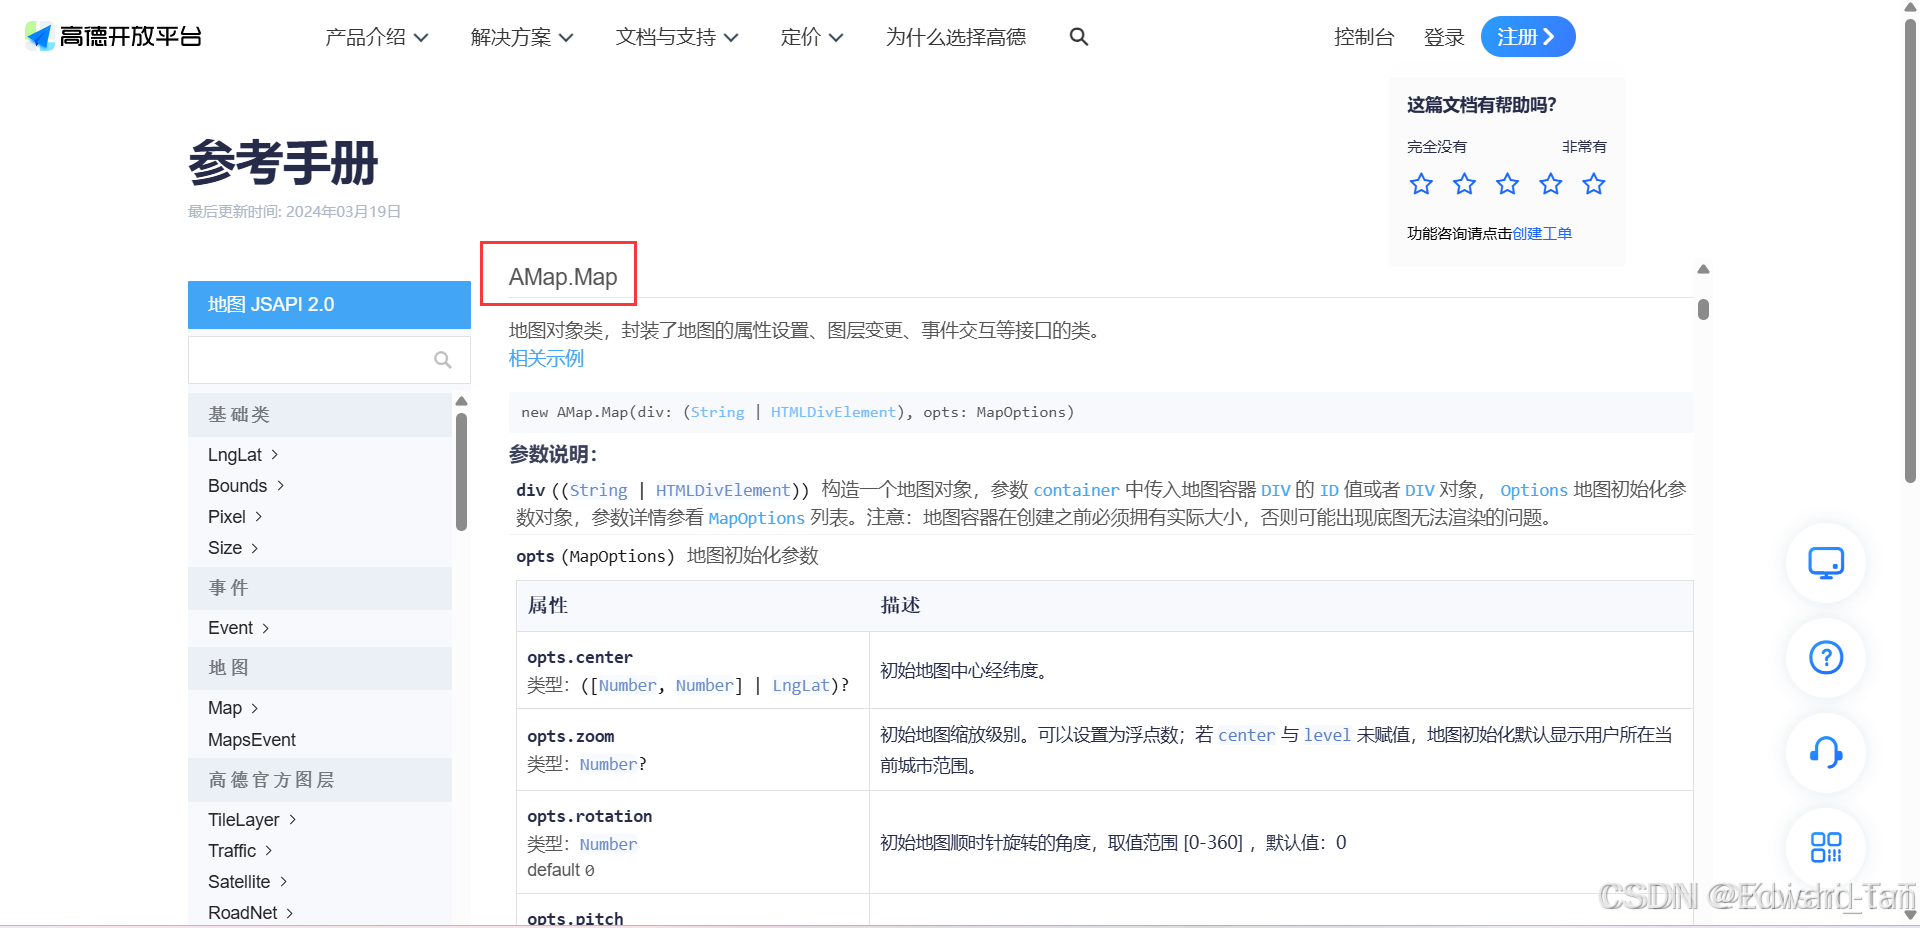Click the browser page vertical scrollbar
Screen dimensions: 1920x928
(x=1911, y=250)
